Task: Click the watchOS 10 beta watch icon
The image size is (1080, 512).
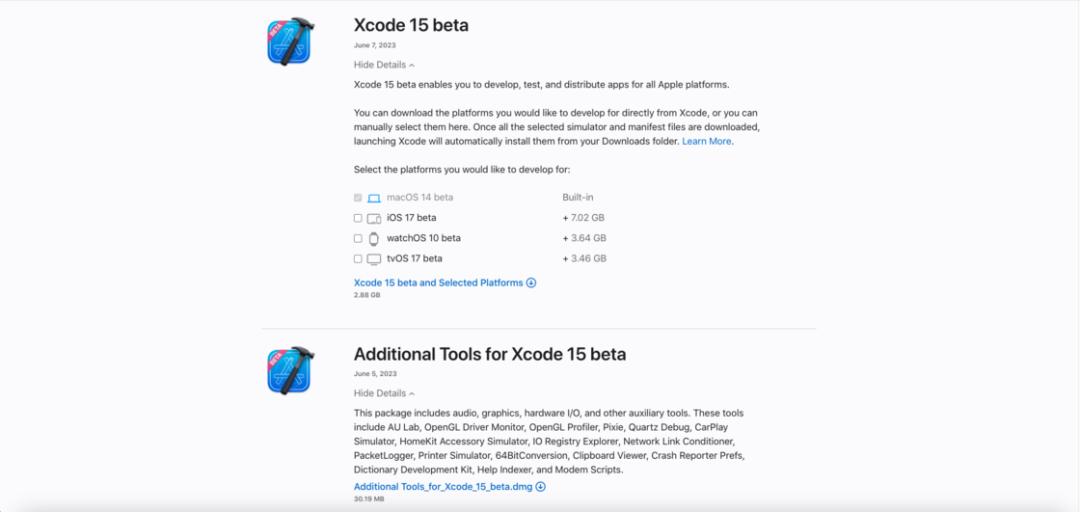Action: [374, 238]
